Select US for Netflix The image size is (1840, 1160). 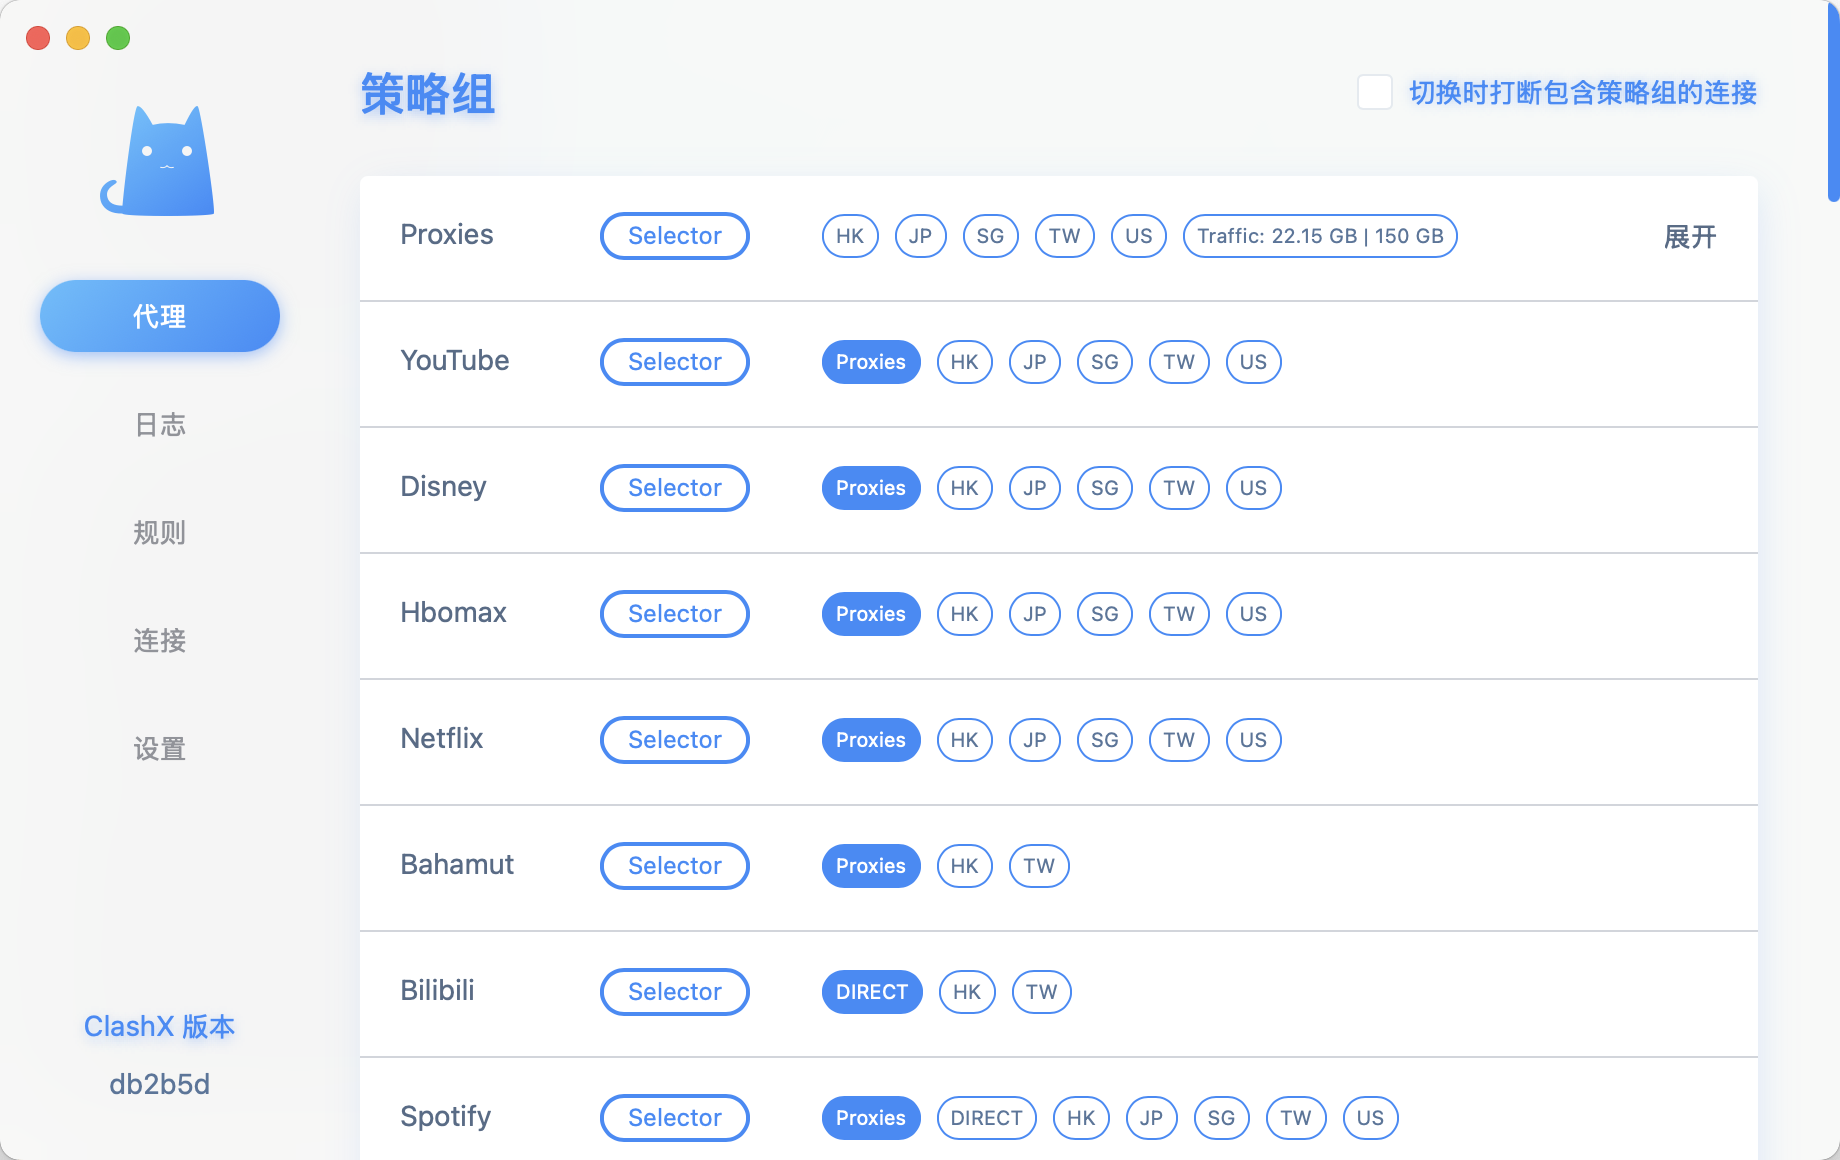click(1254, 740)
